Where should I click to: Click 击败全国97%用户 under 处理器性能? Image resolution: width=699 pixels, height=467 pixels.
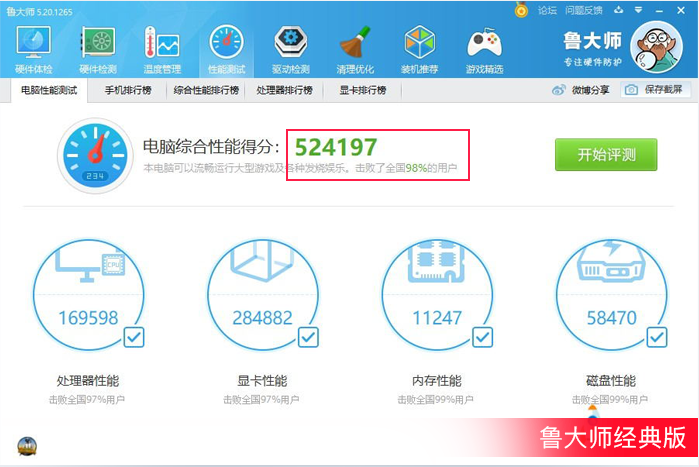click(87, 400)
